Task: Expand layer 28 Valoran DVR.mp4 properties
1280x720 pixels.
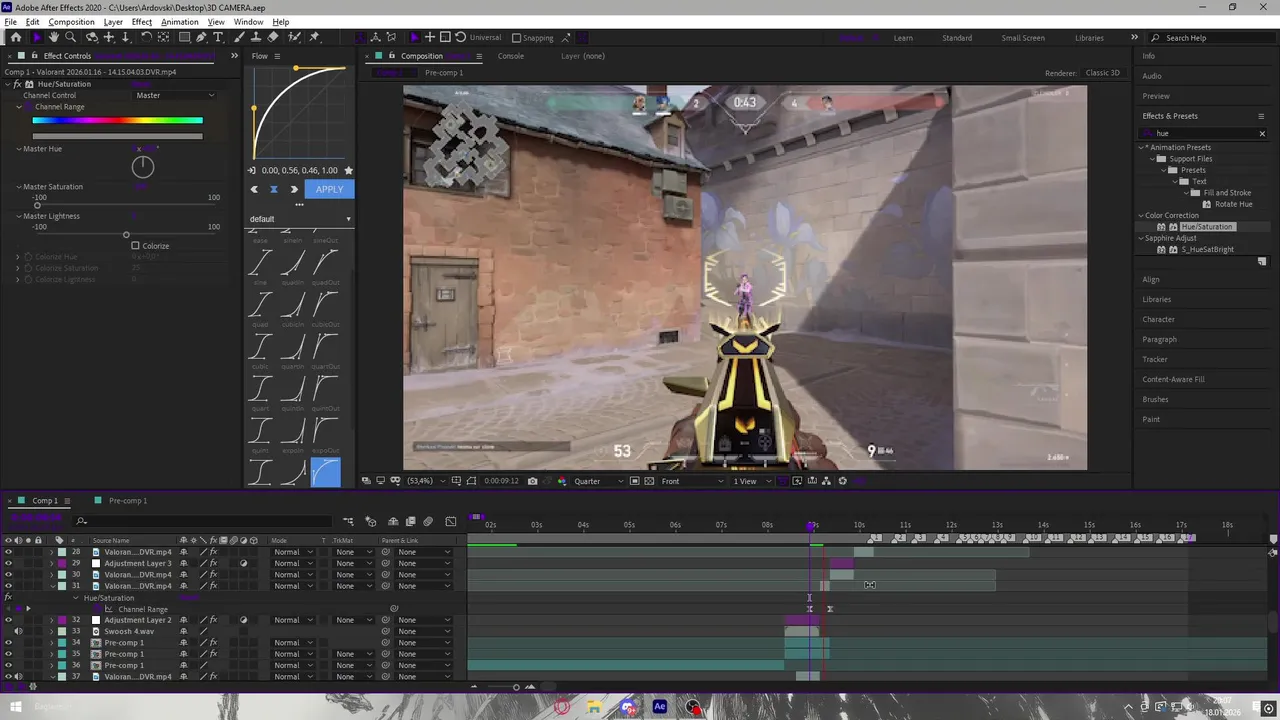Action: point(51,552)
